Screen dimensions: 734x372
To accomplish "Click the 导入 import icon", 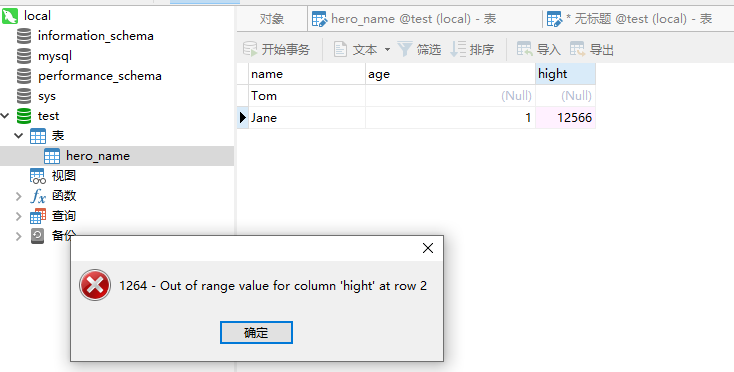I will [524, 49].
